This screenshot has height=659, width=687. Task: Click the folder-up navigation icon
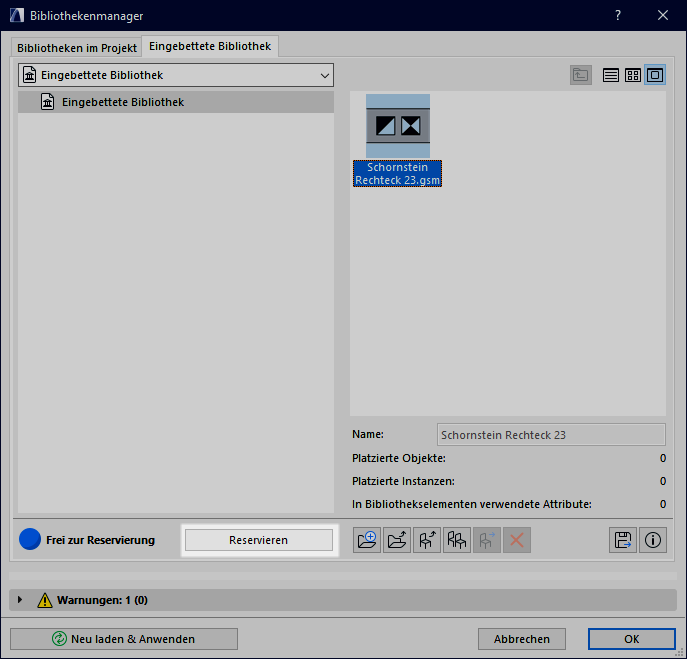point(581,75)
